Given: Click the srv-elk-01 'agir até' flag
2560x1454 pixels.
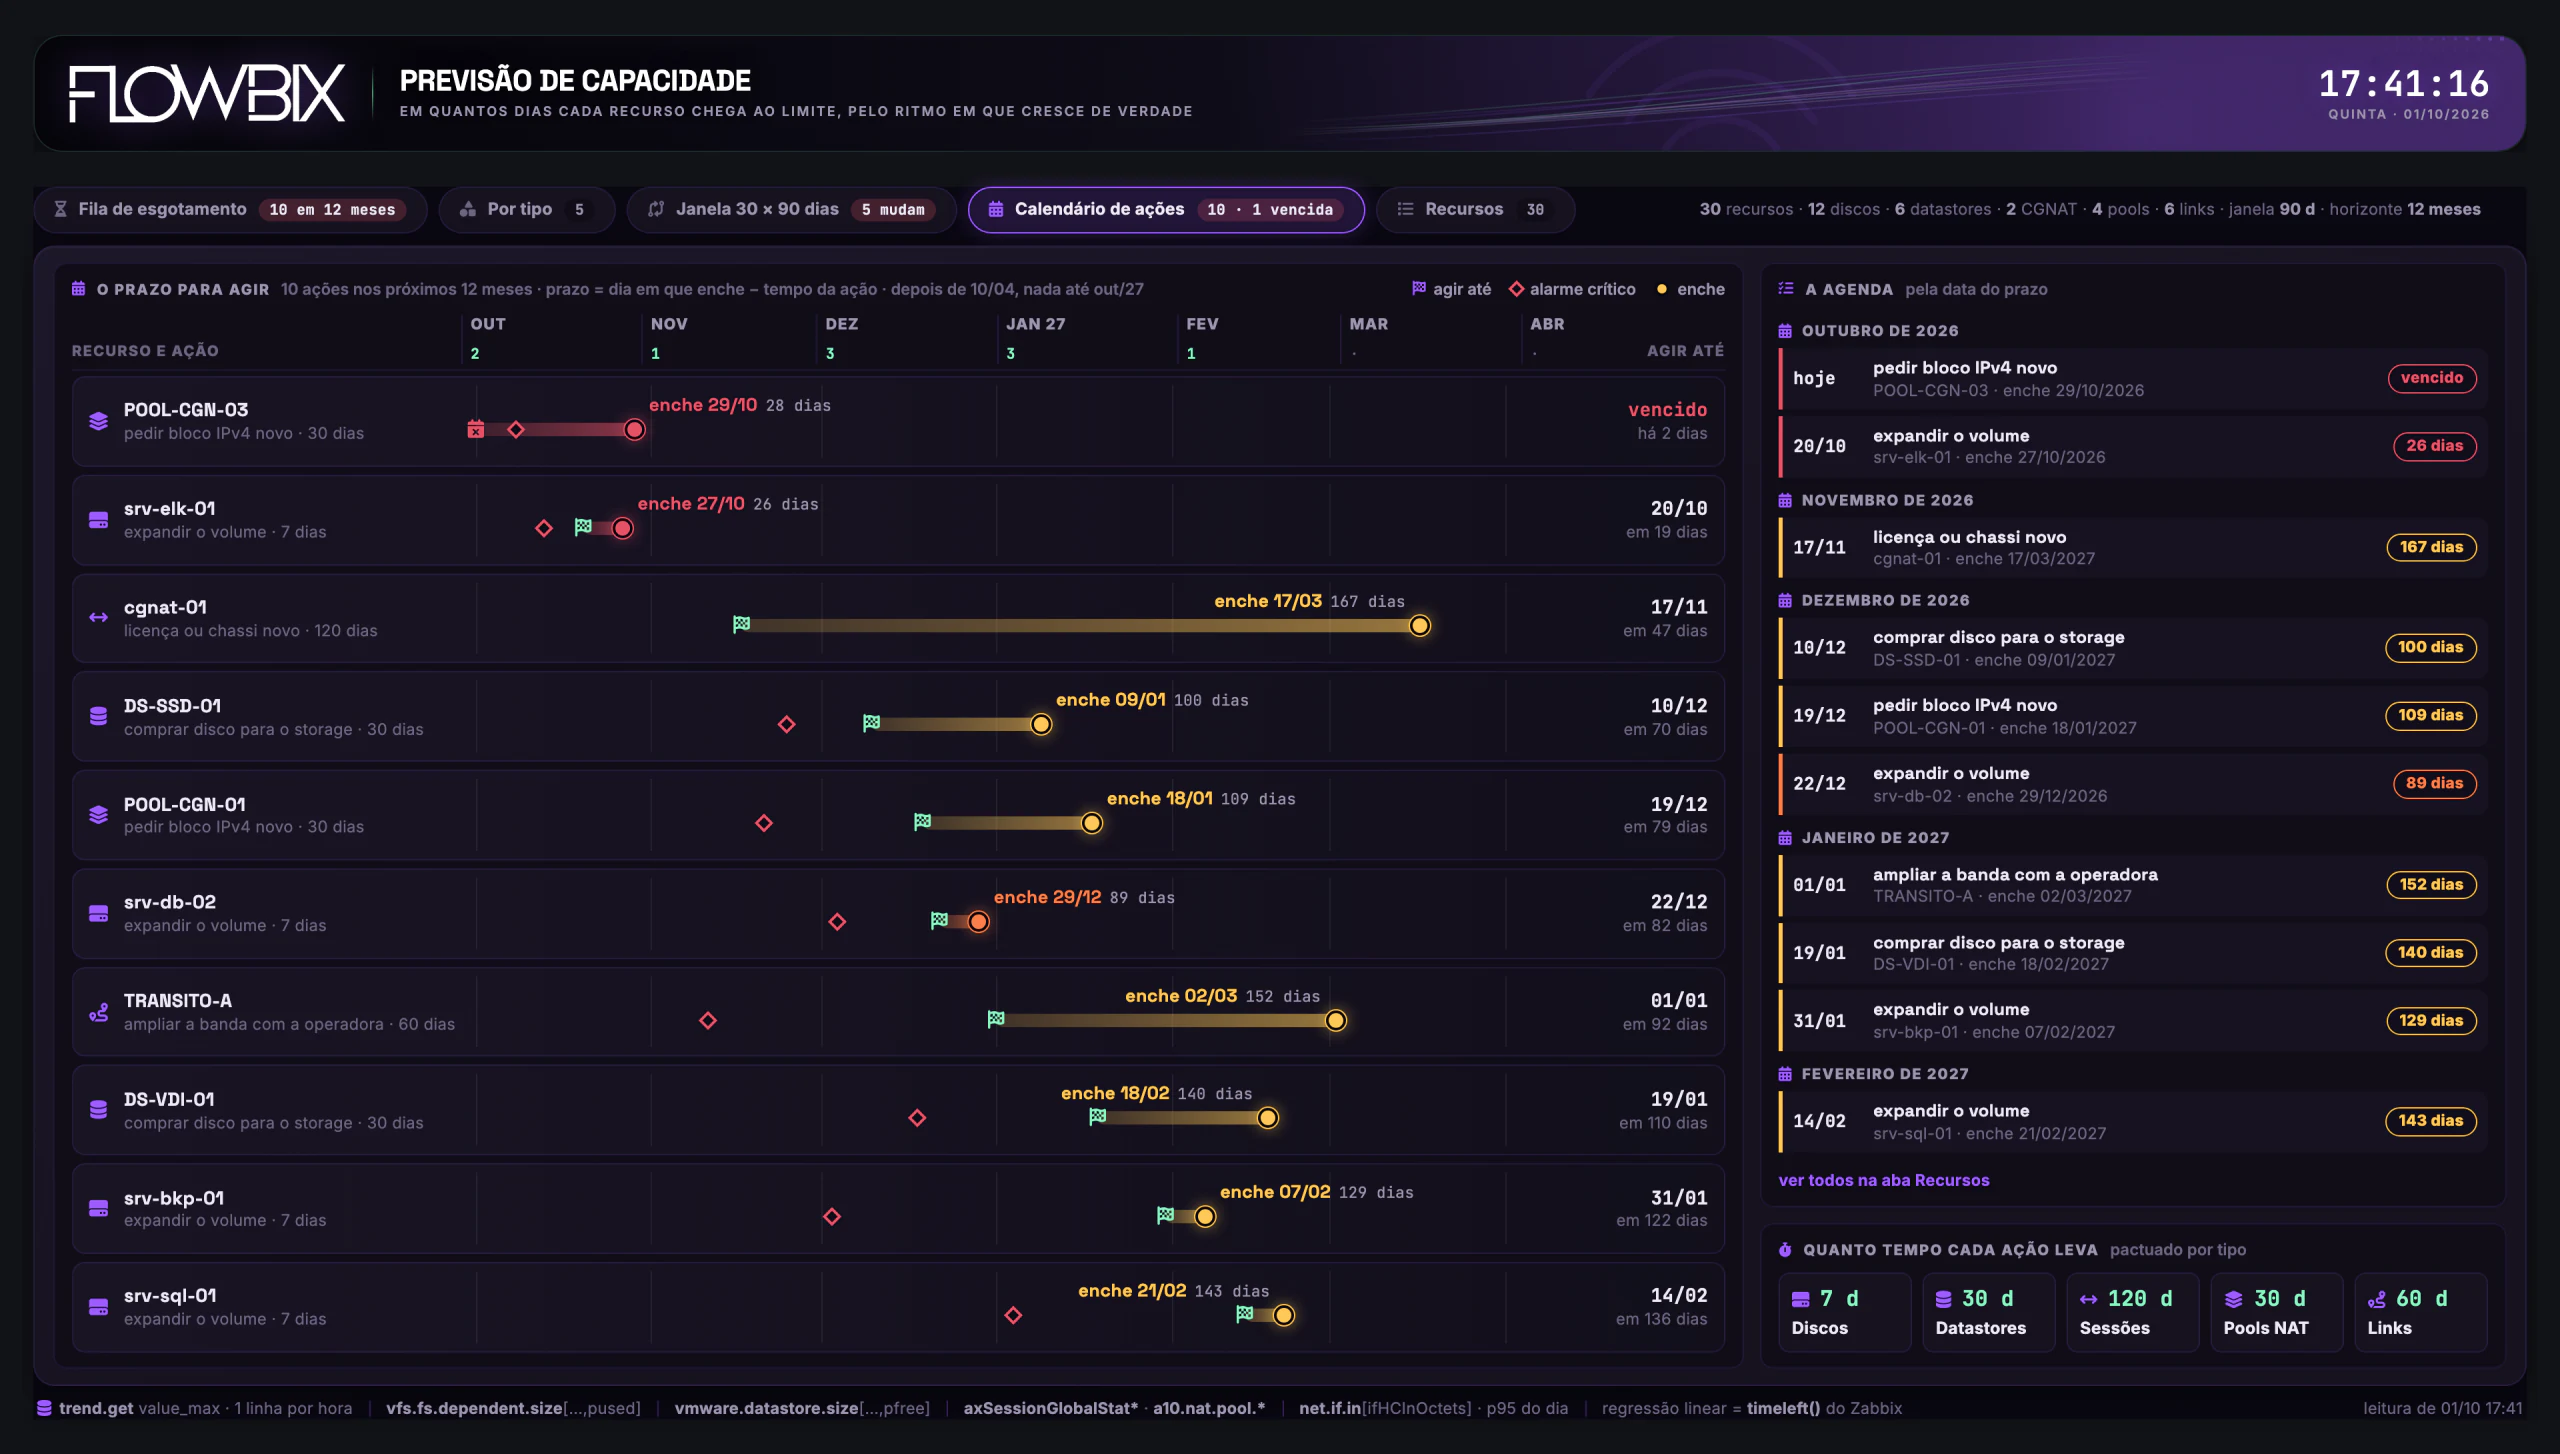Looking at the screenshot, I should 583,527.
